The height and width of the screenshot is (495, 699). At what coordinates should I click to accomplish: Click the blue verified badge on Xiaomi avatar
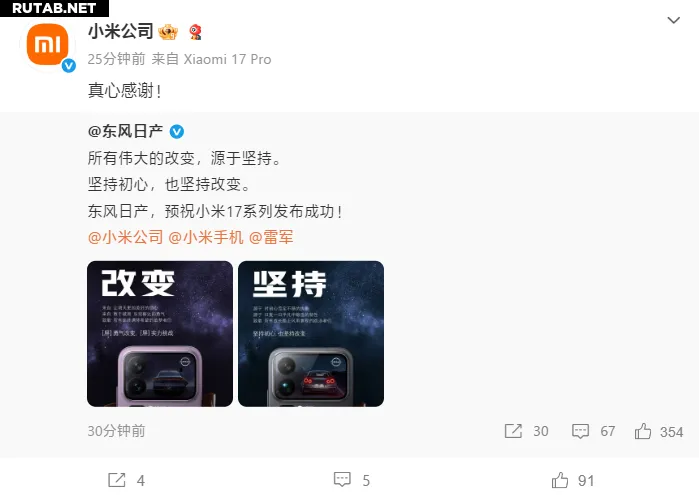tap(69, 66)
